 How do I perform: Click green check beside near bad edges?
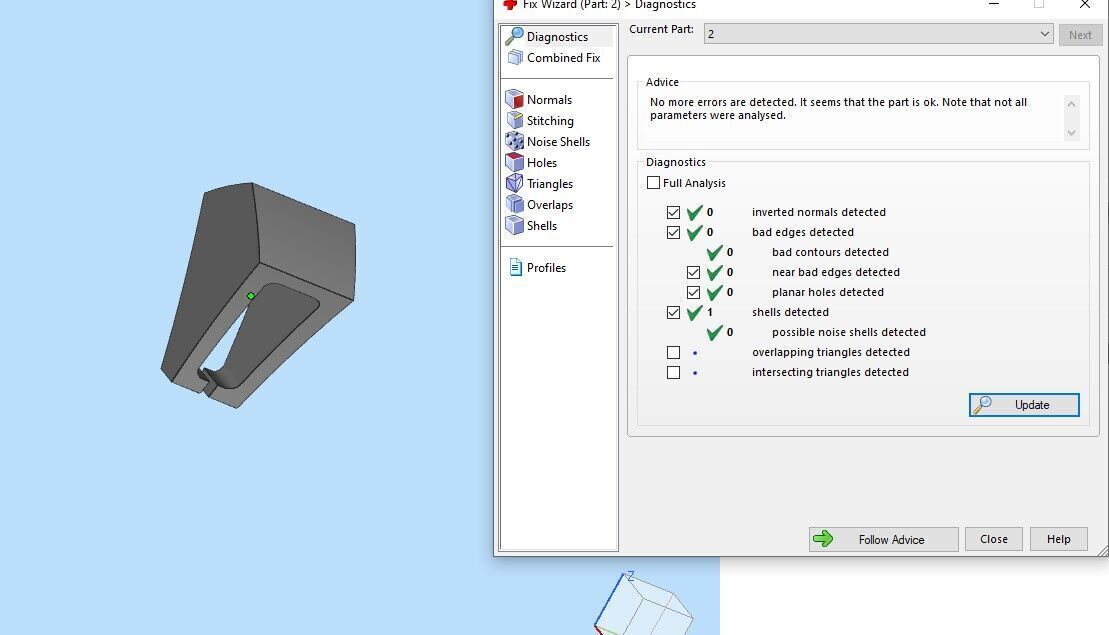coord(714,272)
